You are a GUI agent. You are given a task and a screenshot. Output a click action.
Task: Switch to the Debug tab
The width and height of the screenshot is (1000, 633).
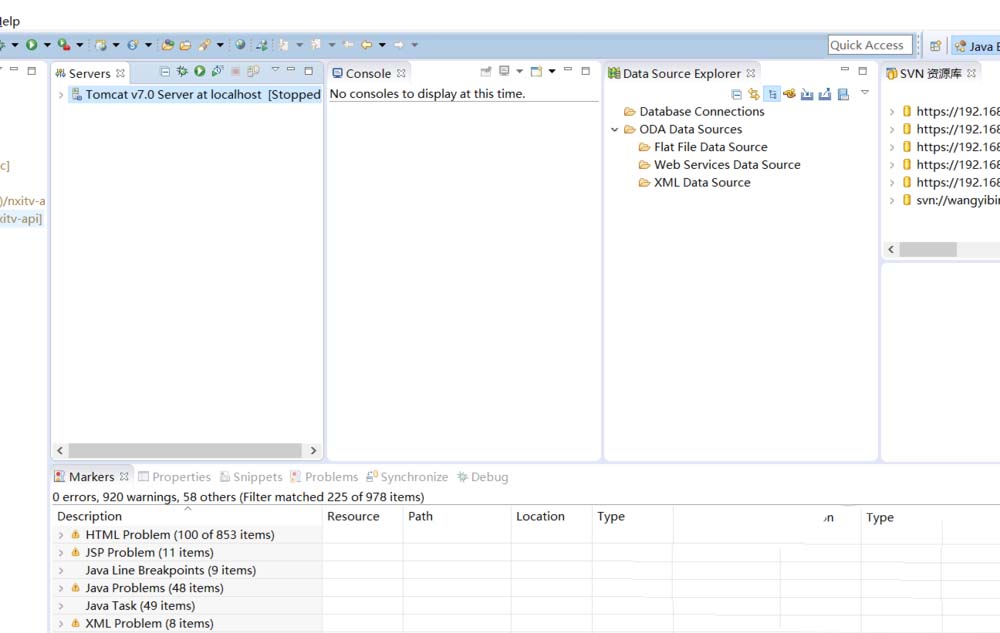(x=483, y=477)
